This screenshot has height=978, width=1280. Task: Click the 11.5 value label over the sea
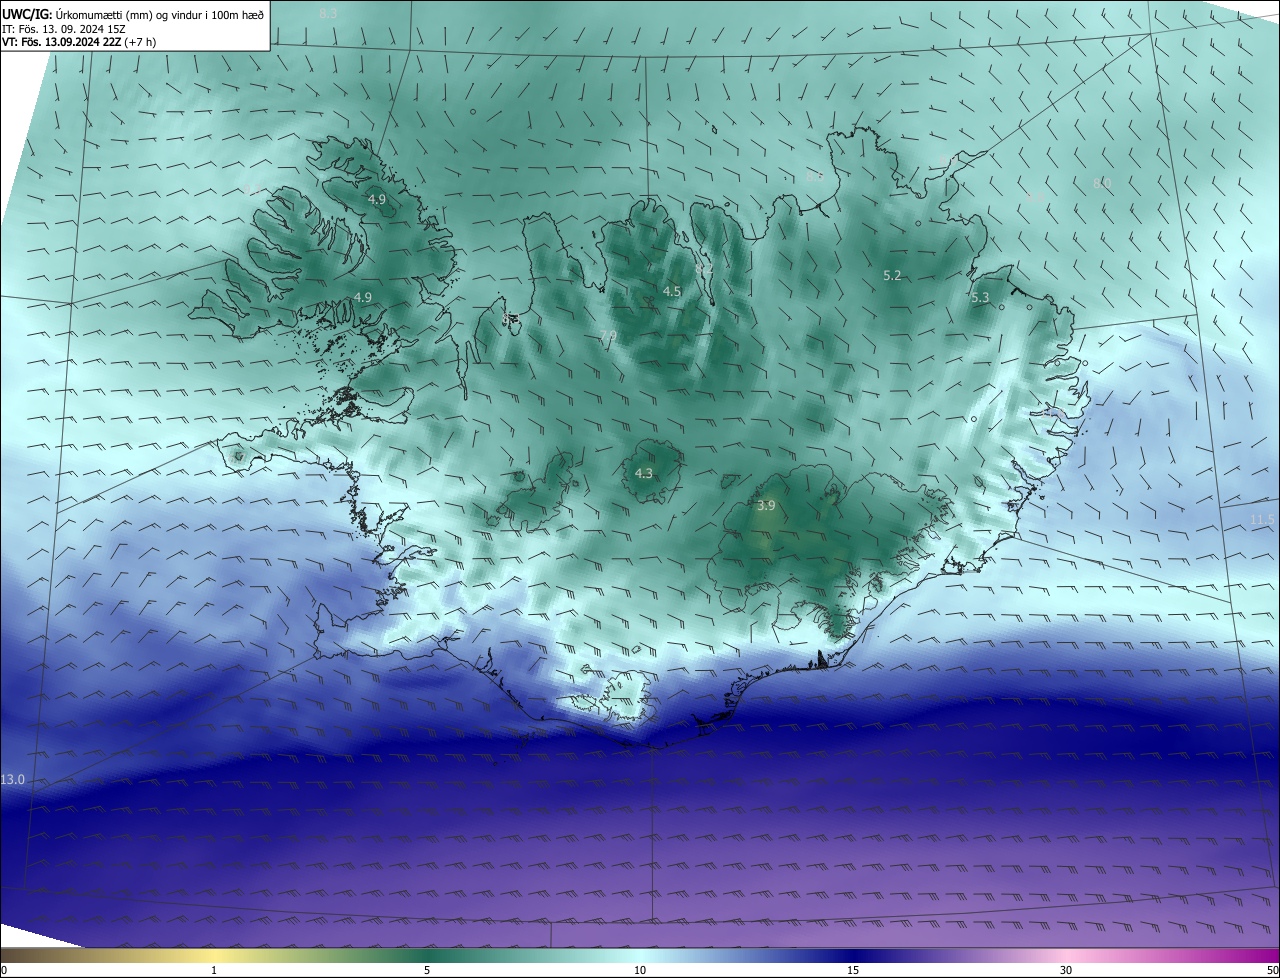coord(1262,518)
